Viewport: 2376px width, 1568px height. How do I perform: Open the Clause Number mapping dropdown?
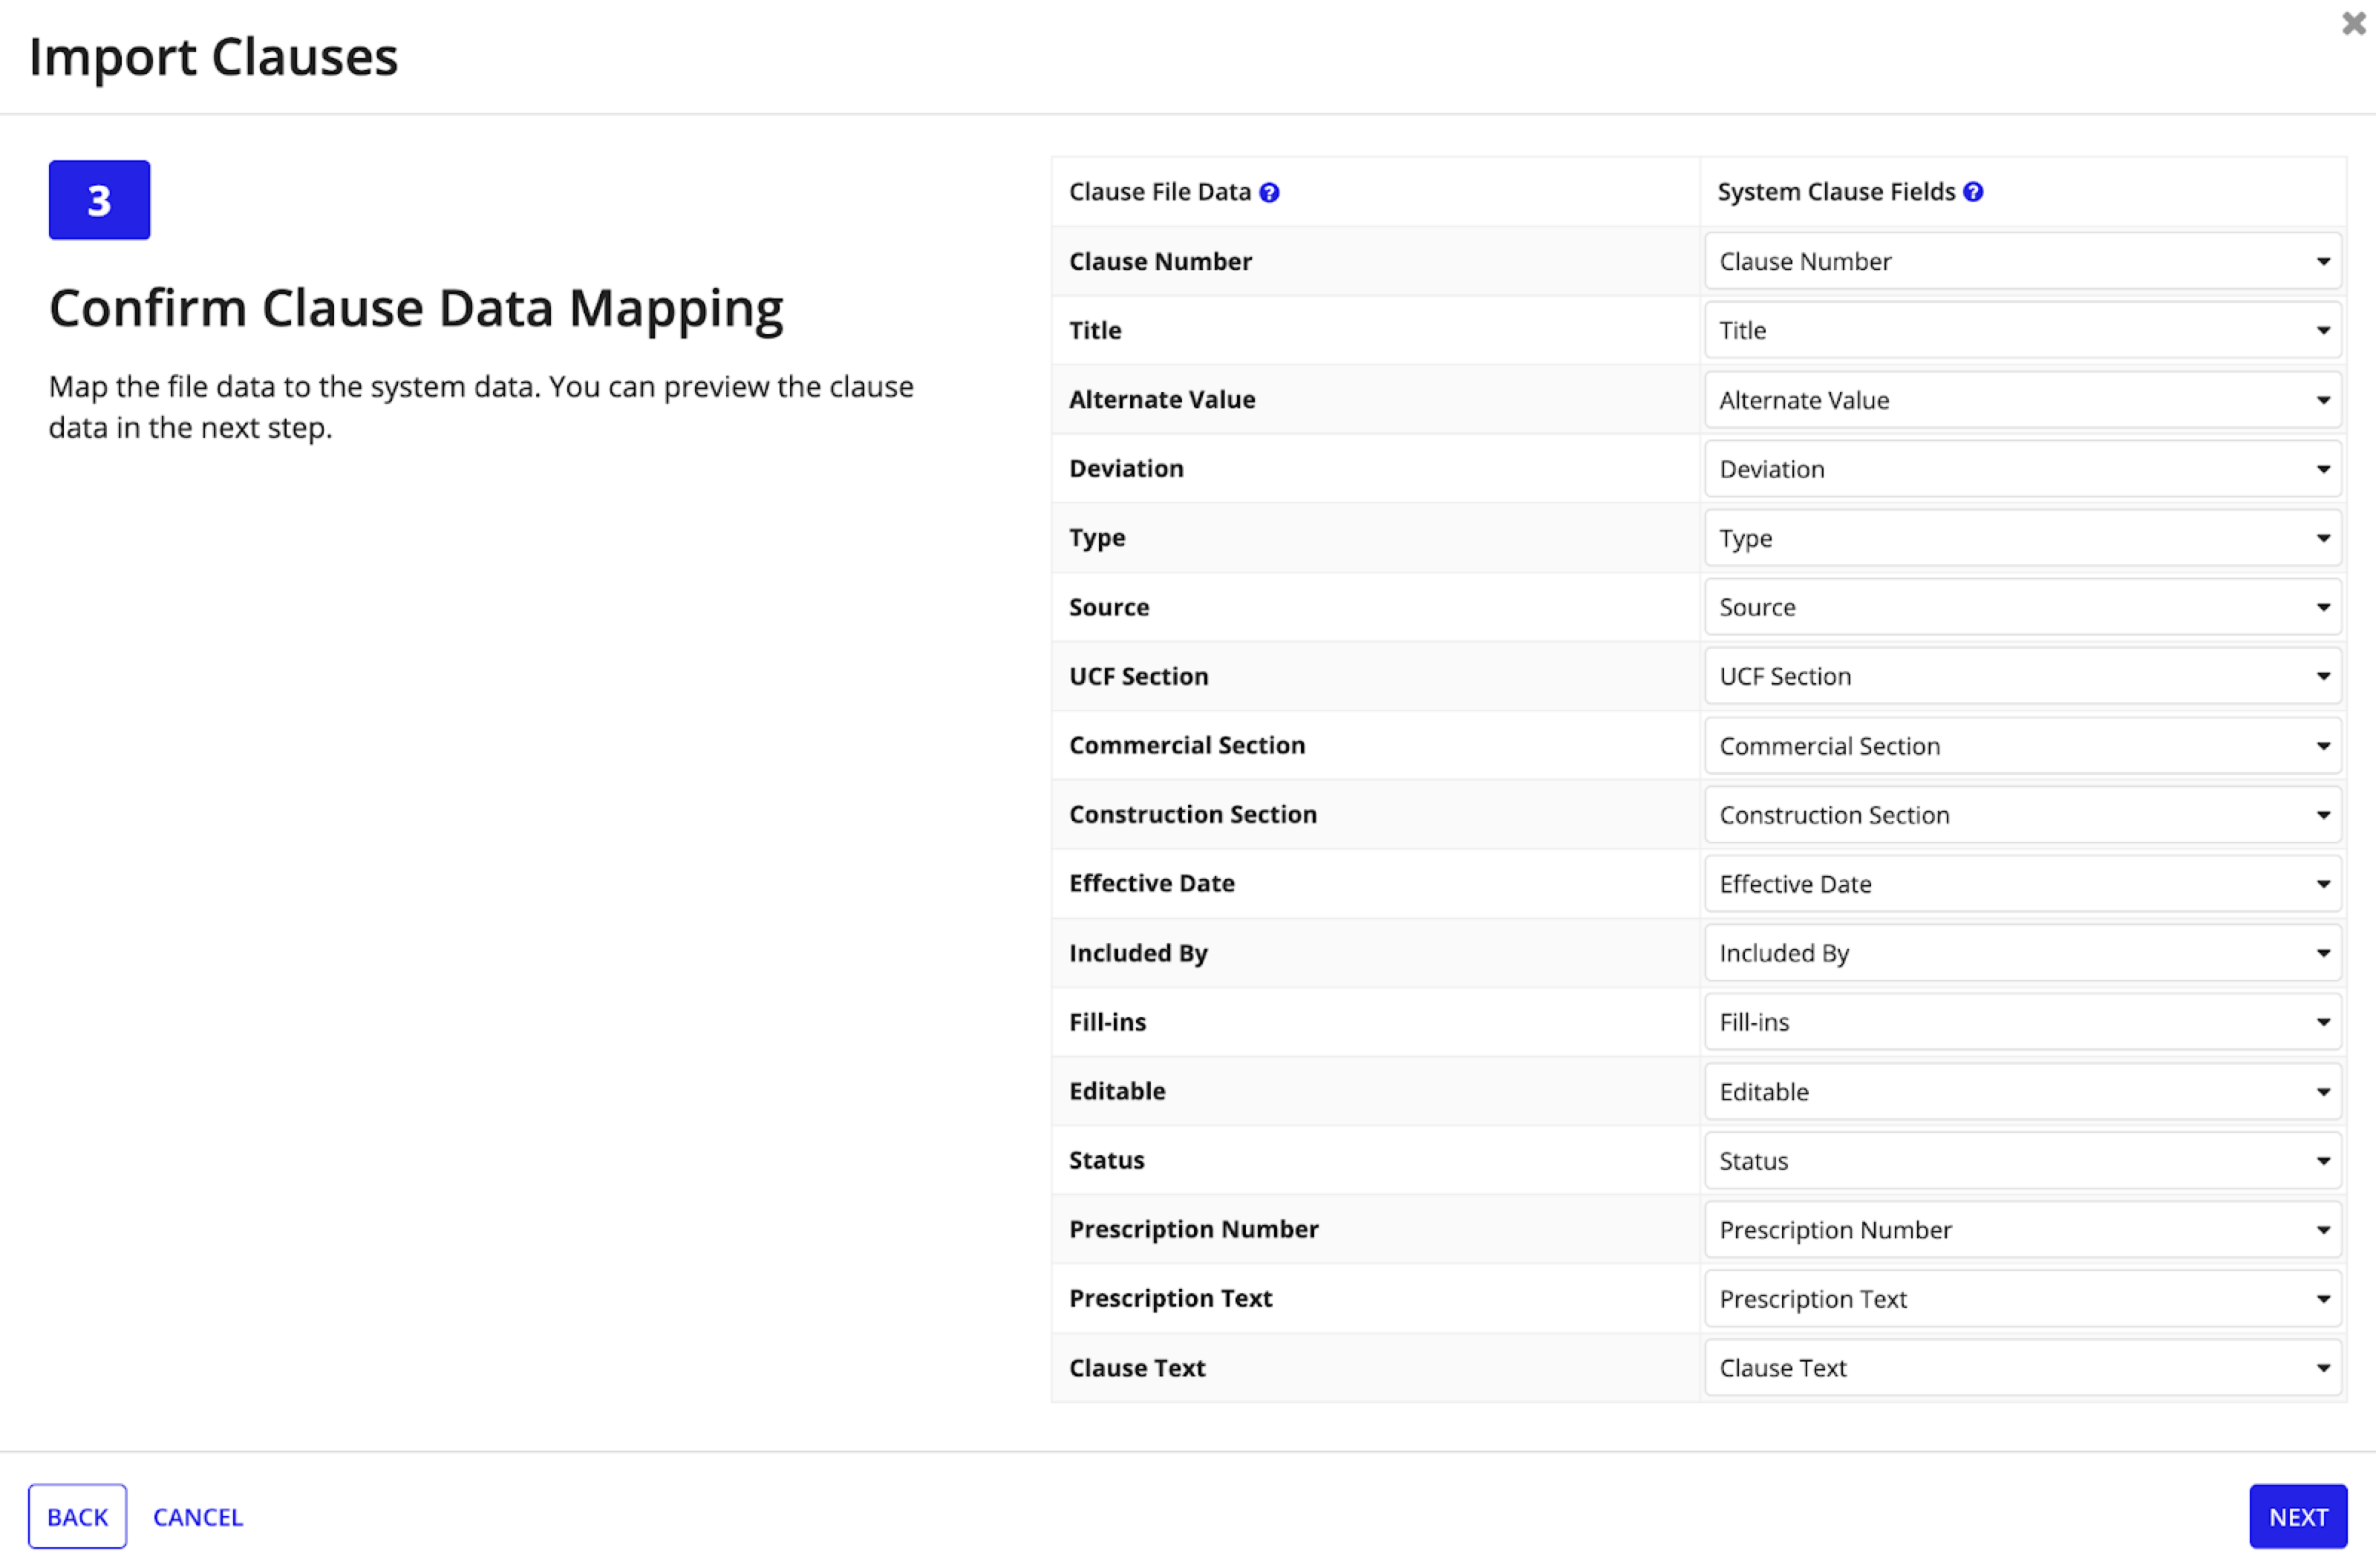2022,261
